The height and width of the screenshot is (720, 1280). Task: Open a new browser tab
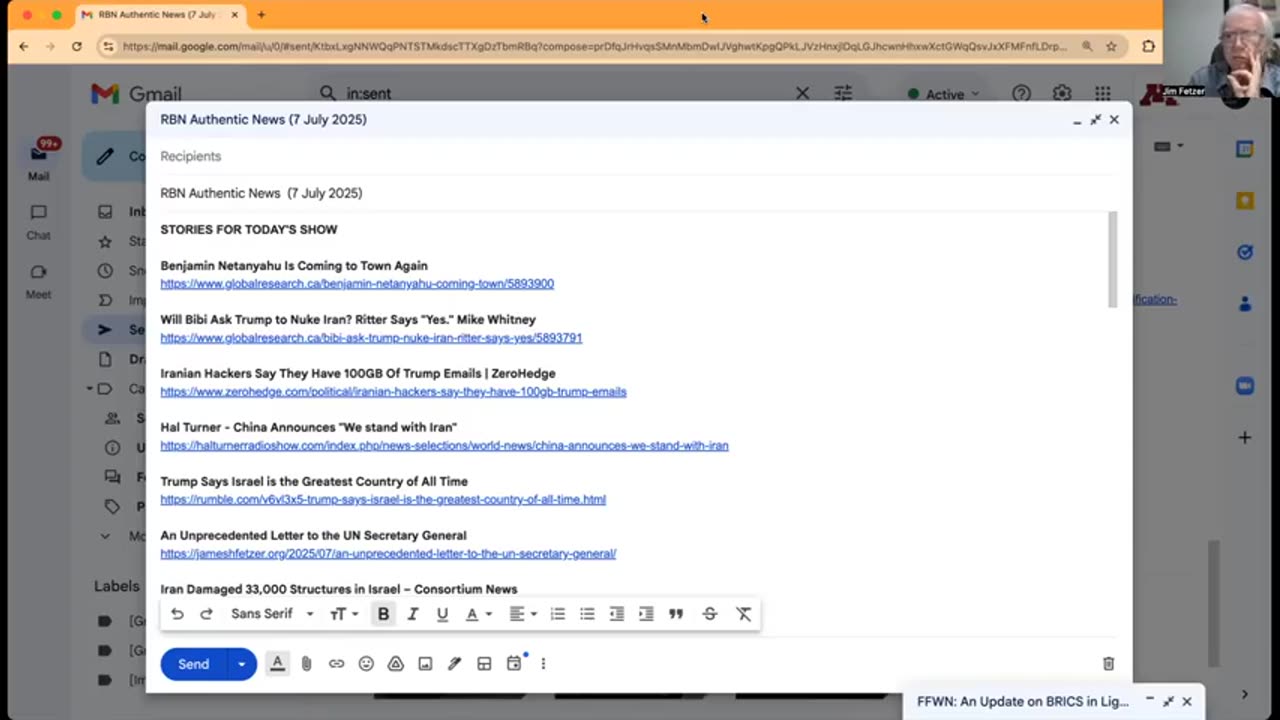pyautogui.click(x=261, y=15)
